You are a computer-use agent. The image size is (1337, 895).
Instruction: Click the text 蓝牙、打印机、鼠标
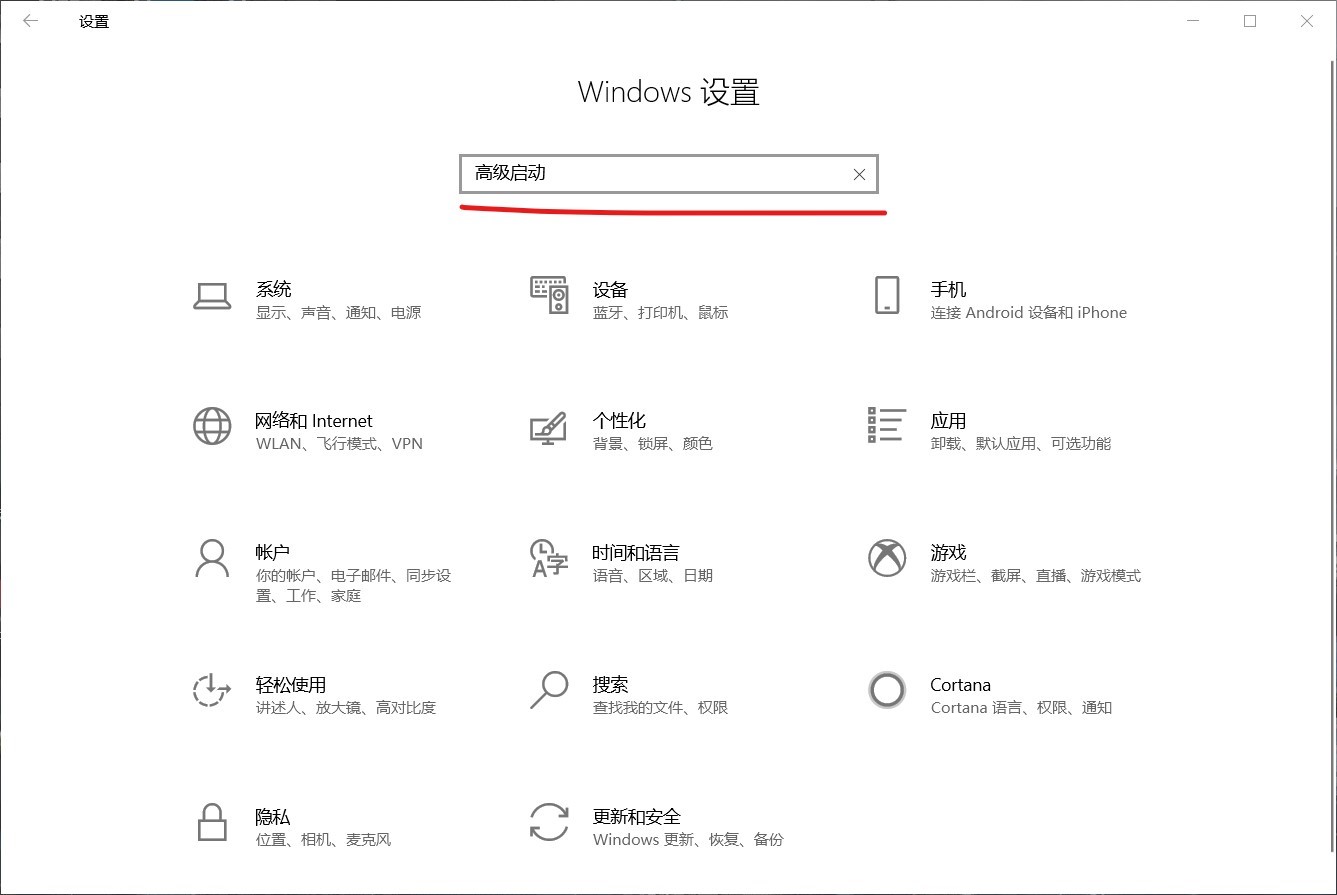tap(661, 313)
